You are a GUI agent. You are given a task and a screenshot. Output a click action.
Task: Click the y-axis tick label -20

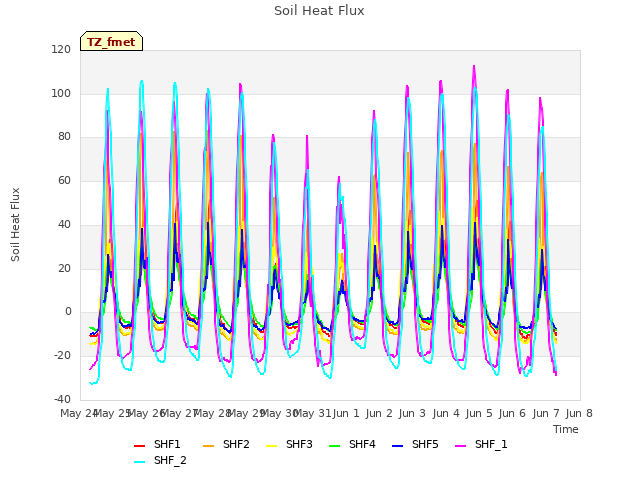pos(62,356)
